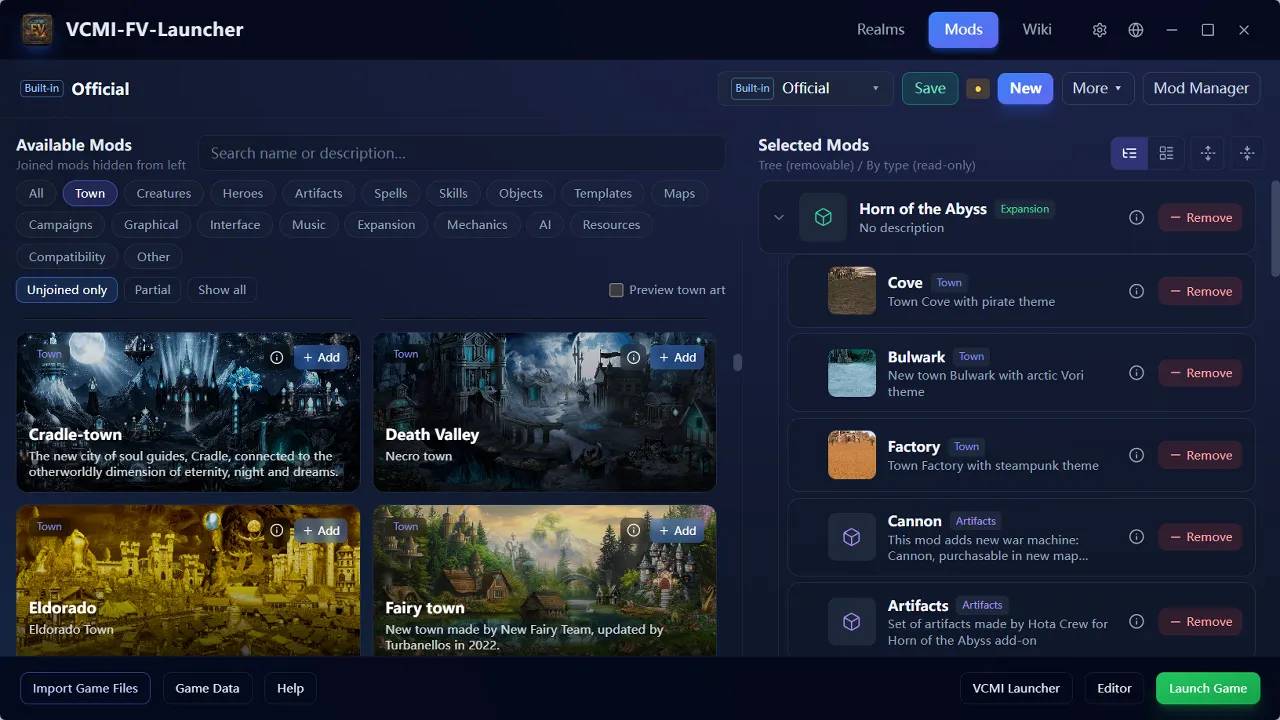Open the Factory town thumbnail
This screenshot has height=720, width=1280.
coord(852,455)
